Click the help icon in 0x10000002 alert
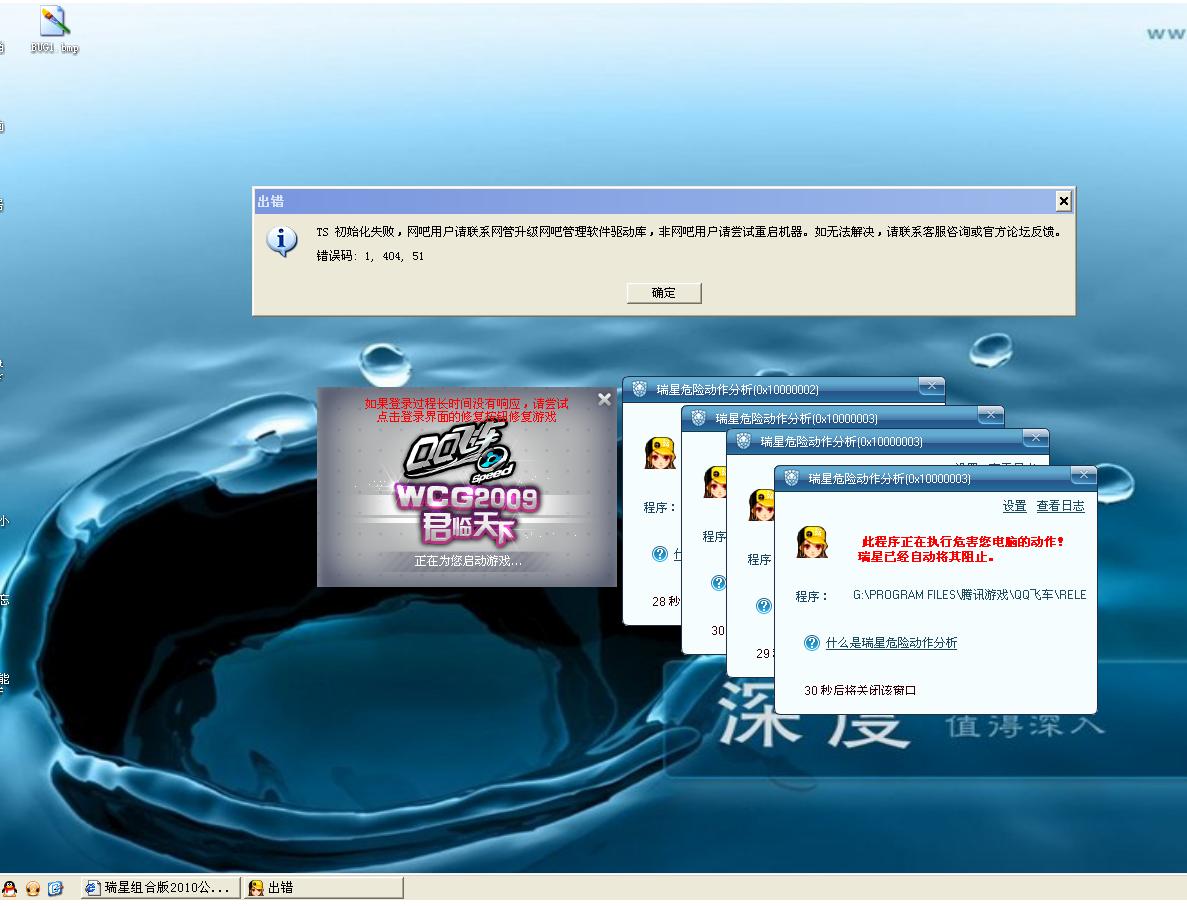Image resolution: width=1187 pixels, height=906 pixels. (x=659, y=554)
